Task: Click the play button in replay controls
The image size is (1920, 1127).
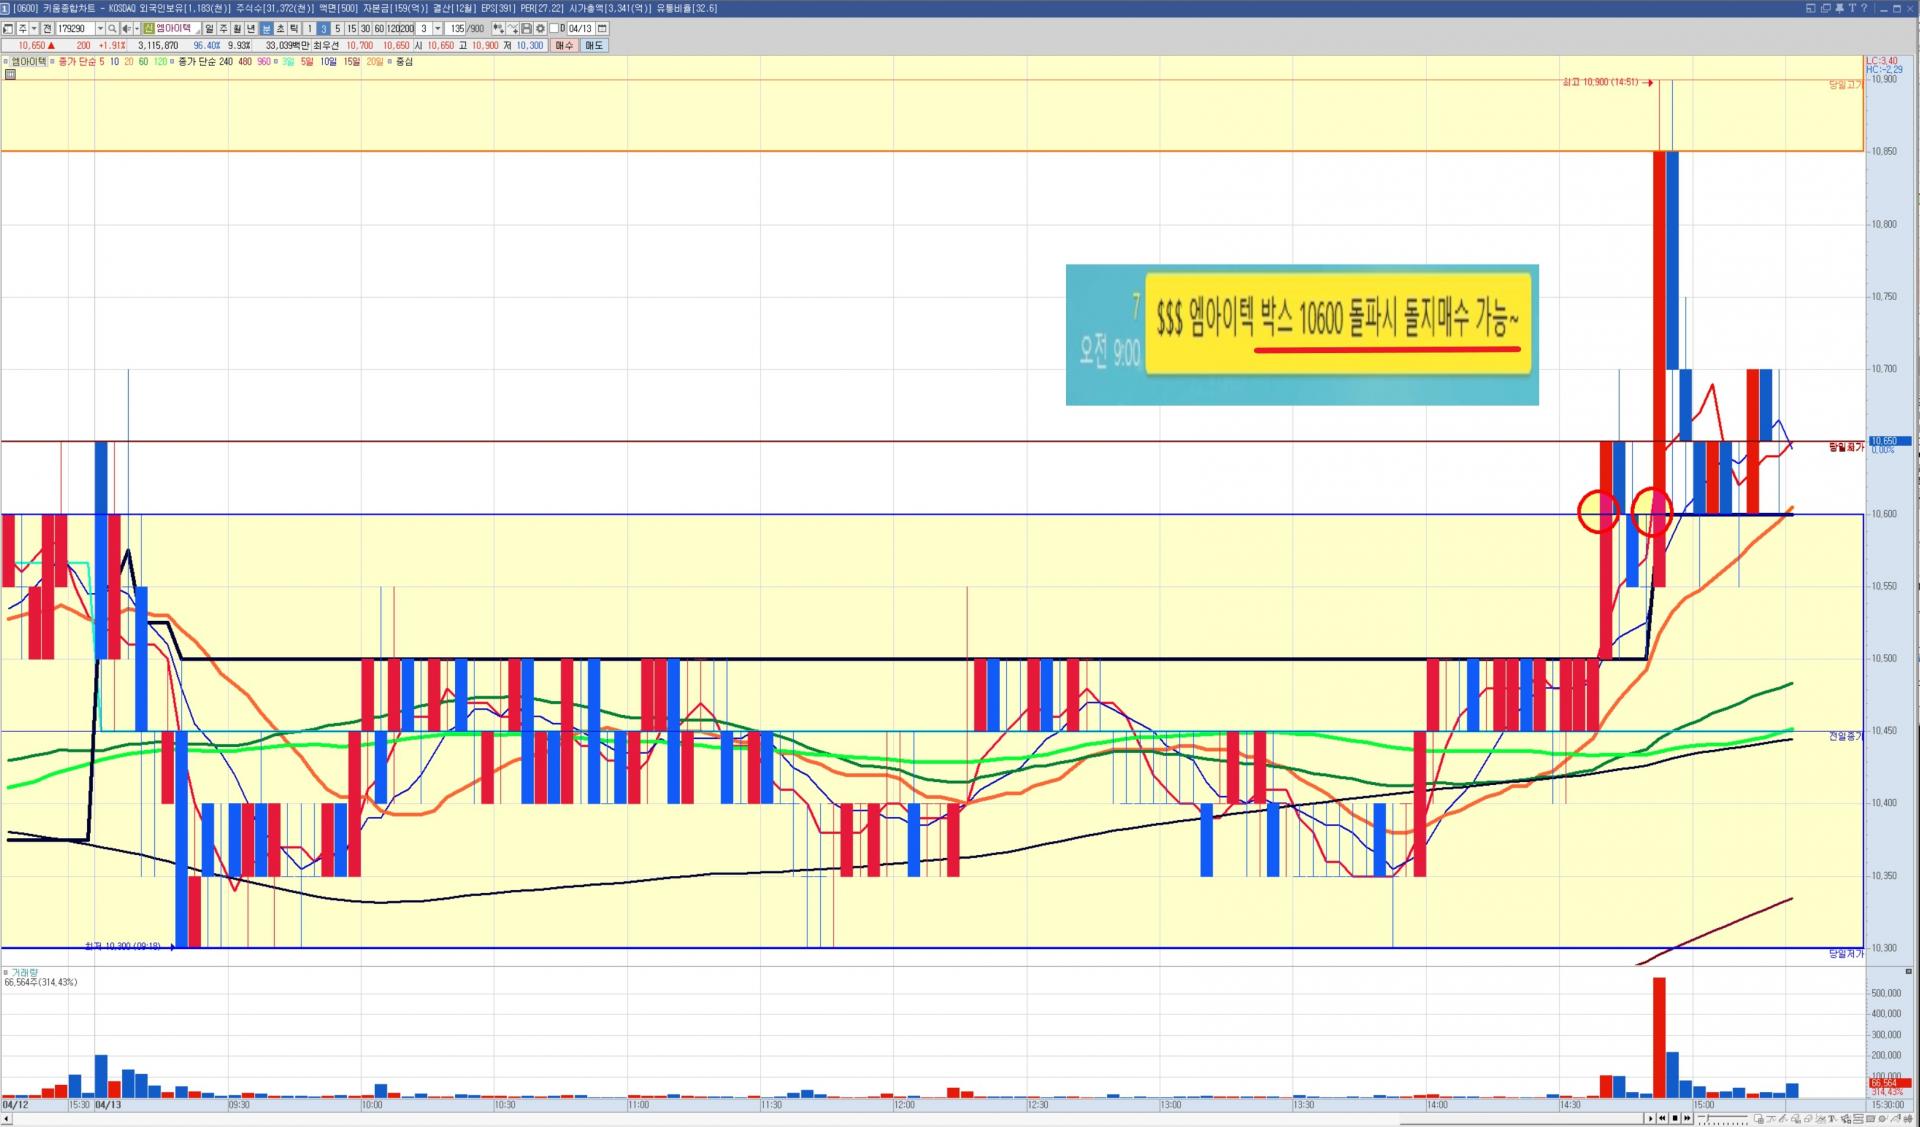Action: point(1650,1118)
